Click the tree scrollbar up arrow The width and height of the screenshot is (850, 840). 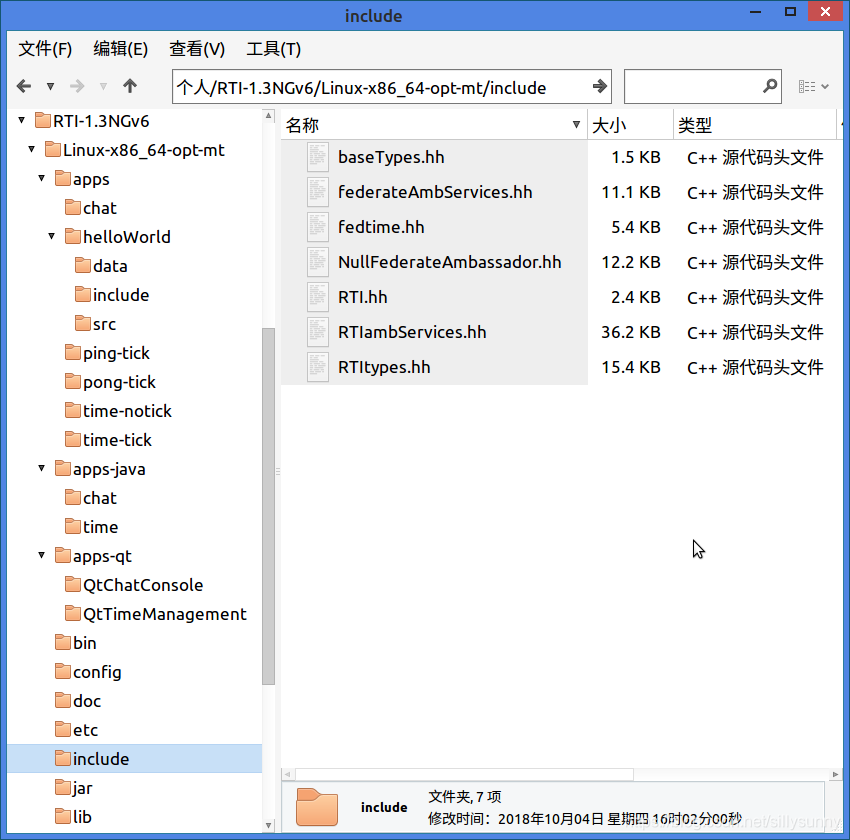click(268, 116)
